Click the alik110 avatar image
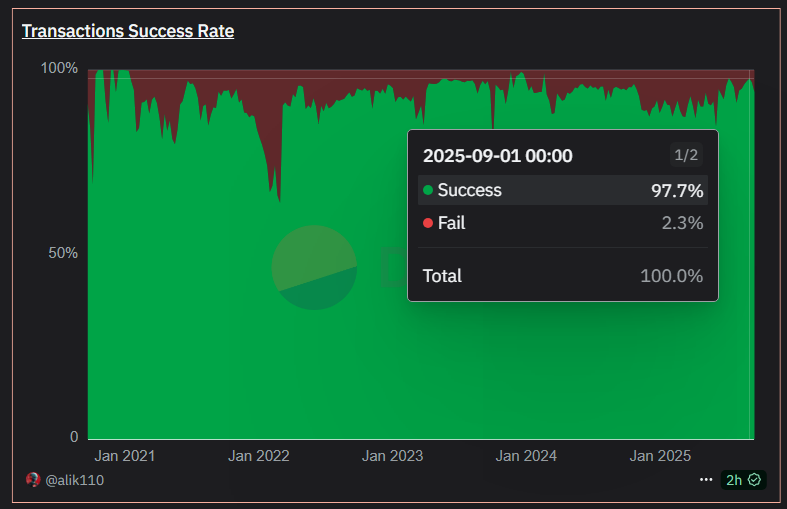Image resolution: width=787 pixels, height=509 pixels. point(33,480)
